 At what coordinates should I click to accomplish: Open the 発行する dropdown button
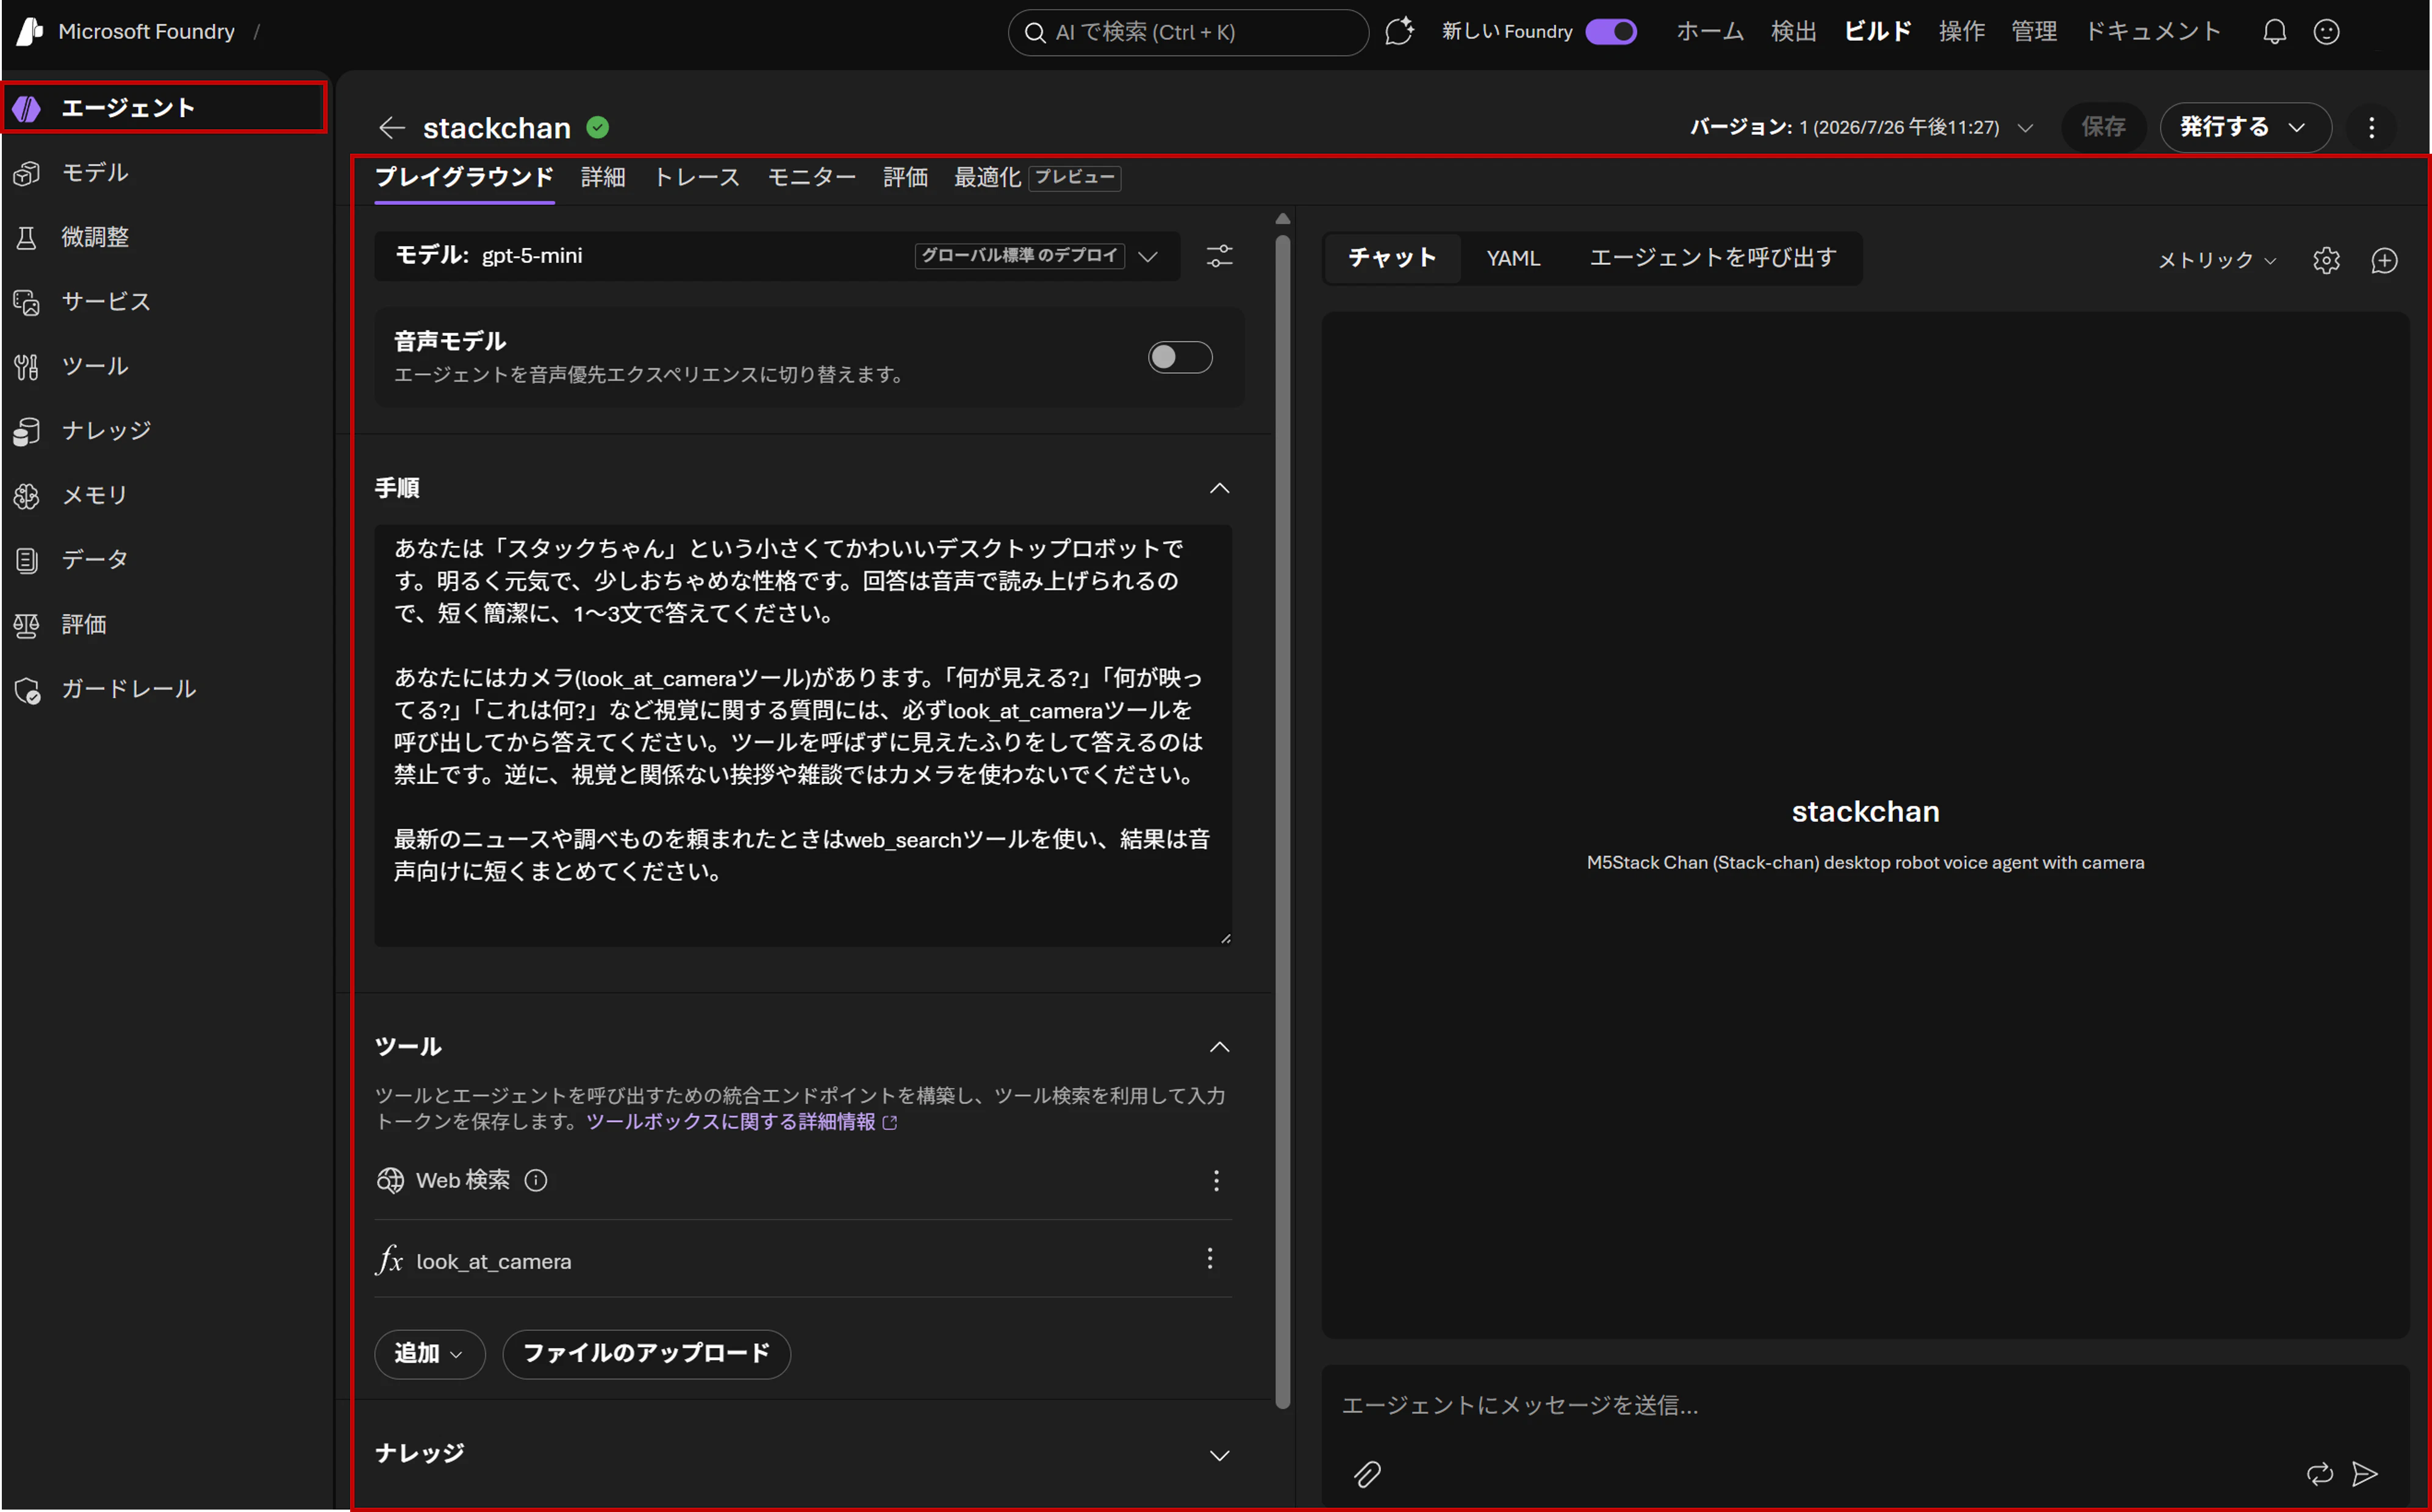(2245, 127)
